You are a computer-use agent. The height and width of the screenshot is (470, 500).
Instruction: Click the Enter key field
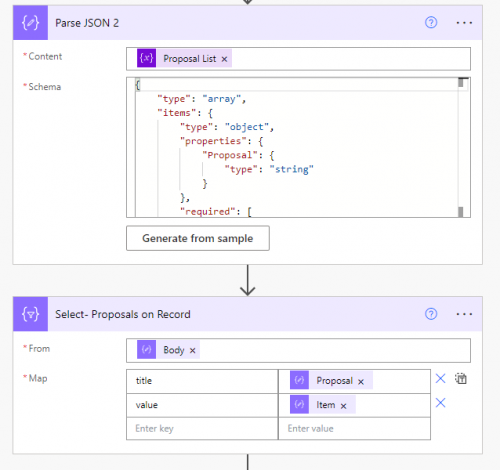pyautogui.click(x=202, y=428)
